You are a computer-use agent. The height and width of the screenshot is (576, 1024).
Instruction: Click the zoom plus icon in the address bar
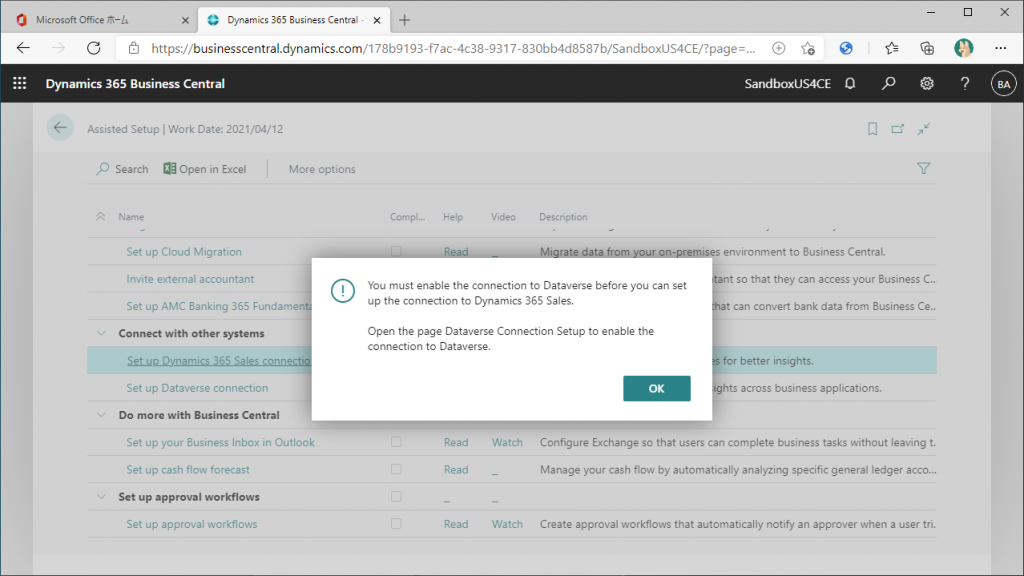778,48
